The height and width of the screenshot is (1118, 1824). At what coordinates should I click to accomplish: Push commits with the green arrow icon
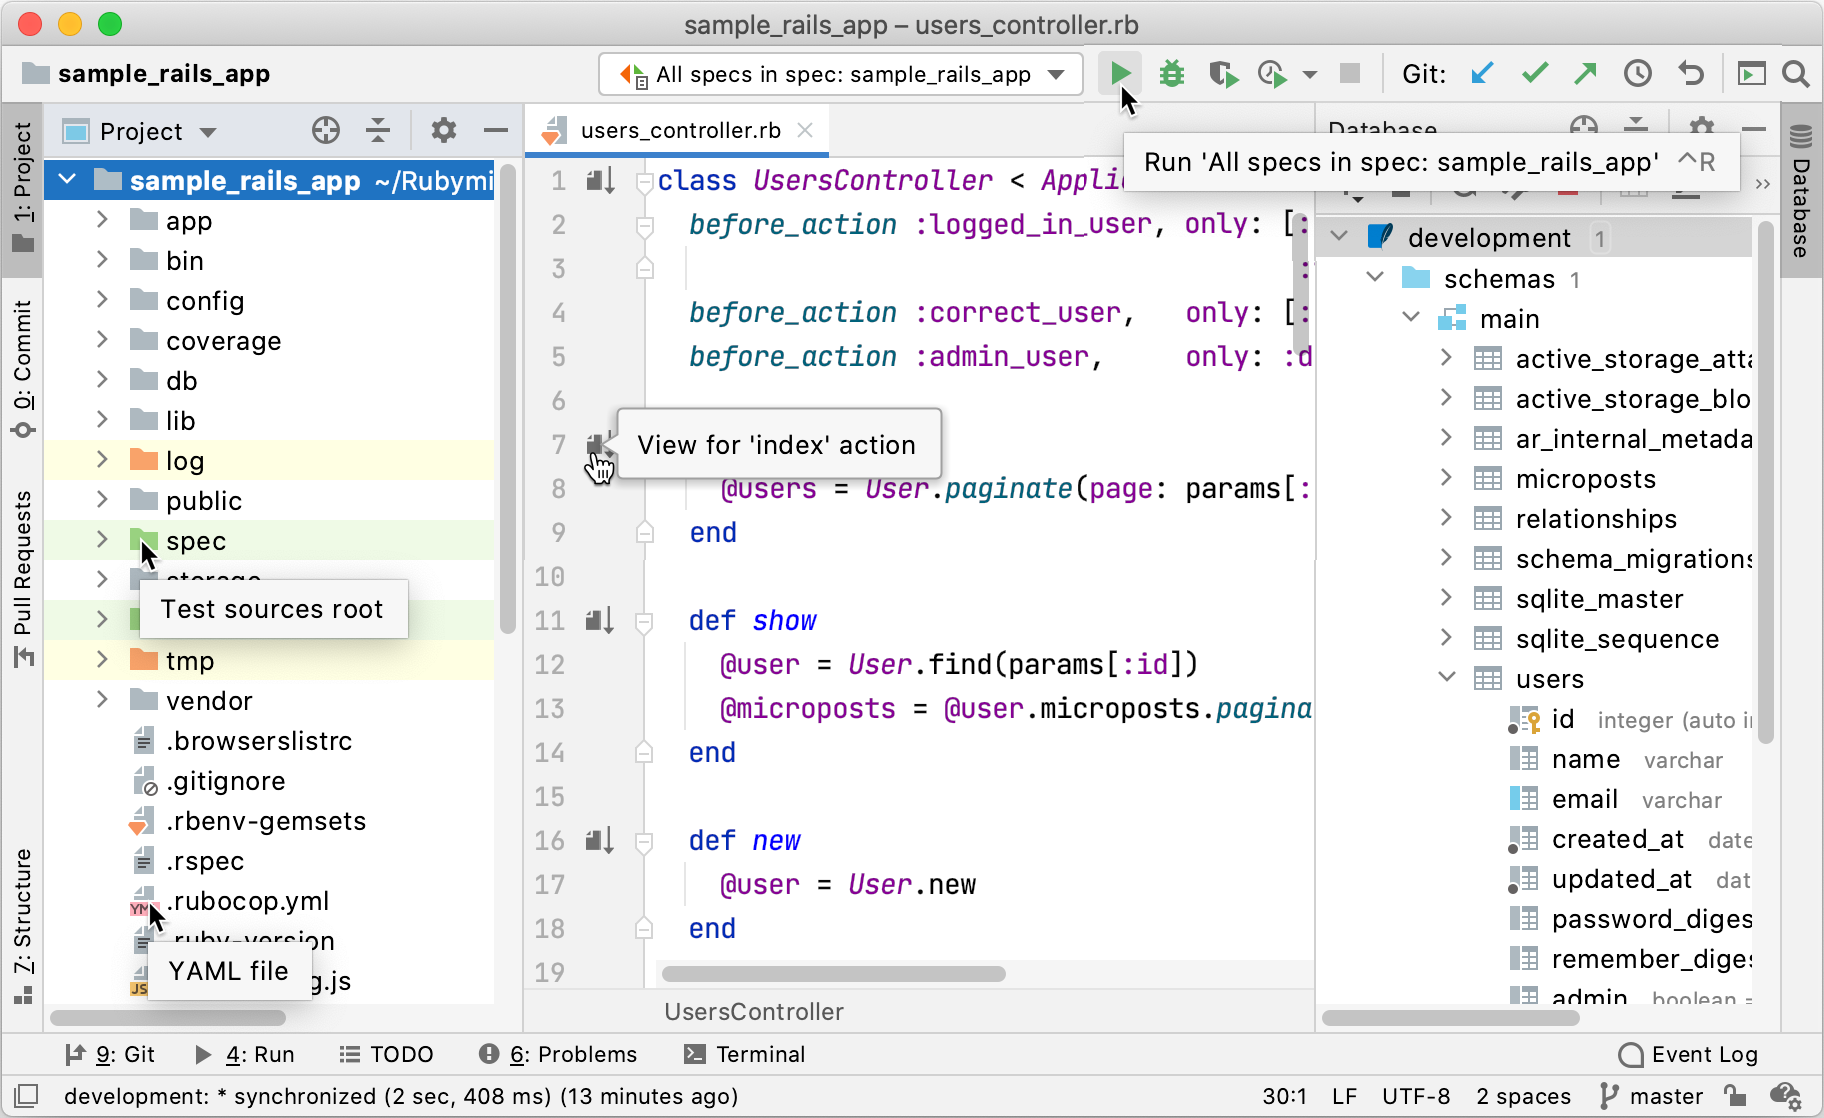point(1586,73)
